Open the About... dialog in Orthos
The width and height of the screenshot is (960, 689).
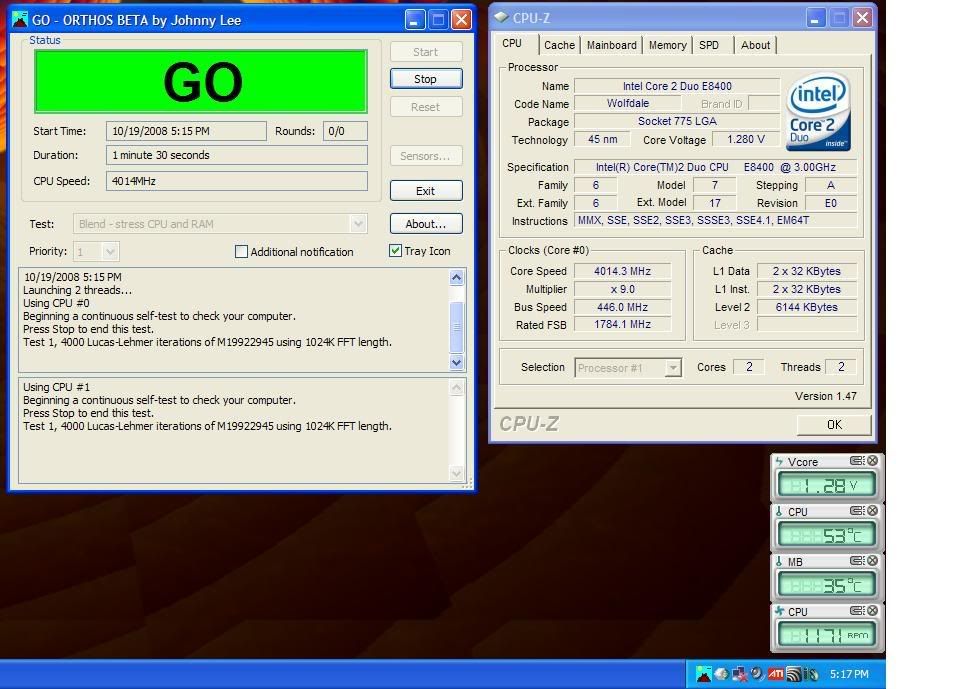426,224
